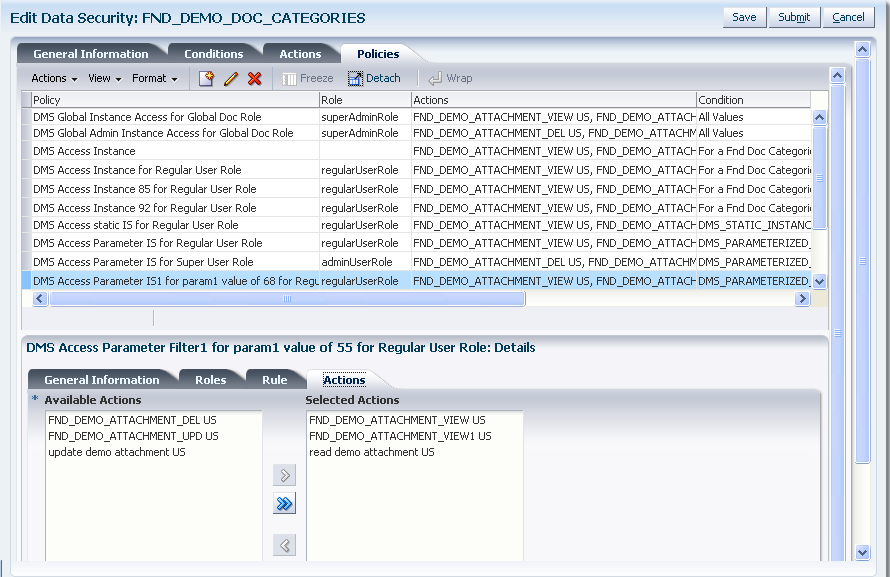Click the Submit button

pos(794,17)
